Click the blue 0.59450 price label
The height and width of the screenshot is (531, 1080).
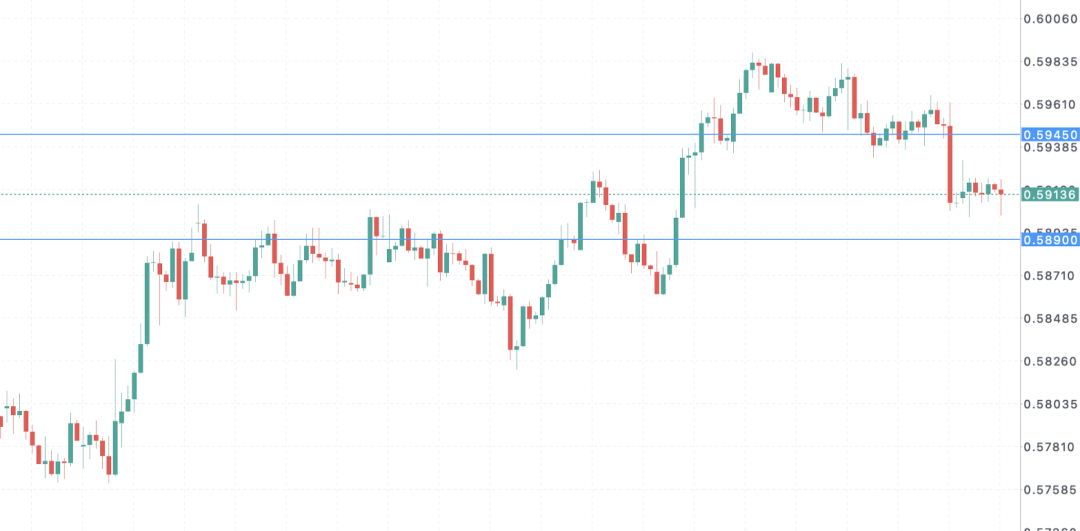tap(1050, 134)
